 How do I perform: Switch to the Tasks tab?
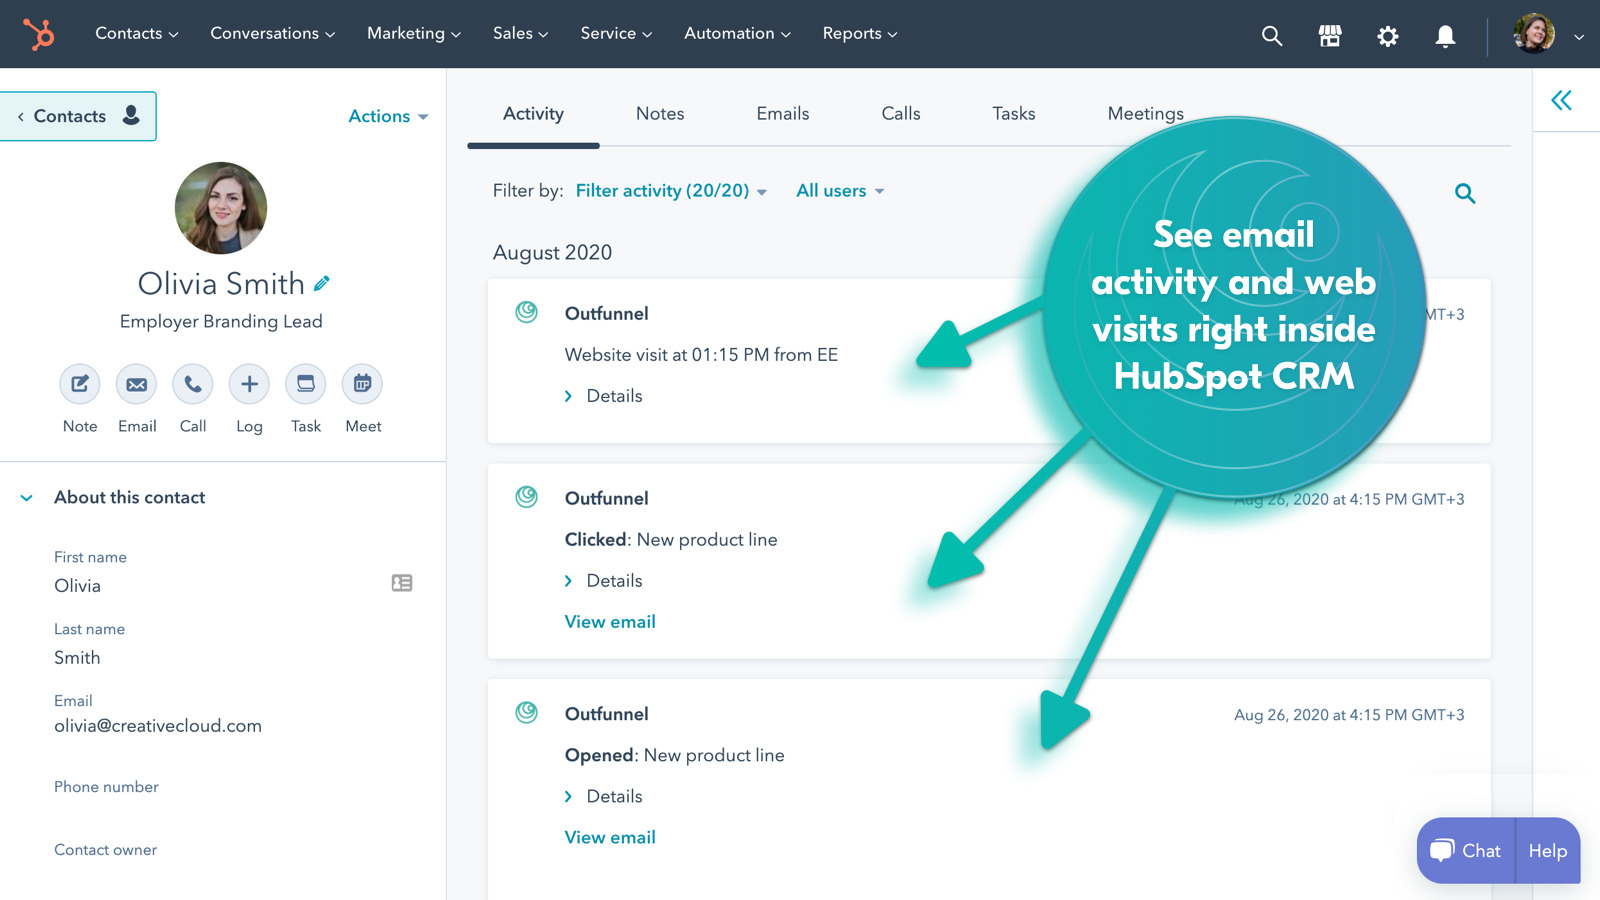[1014, 114]
